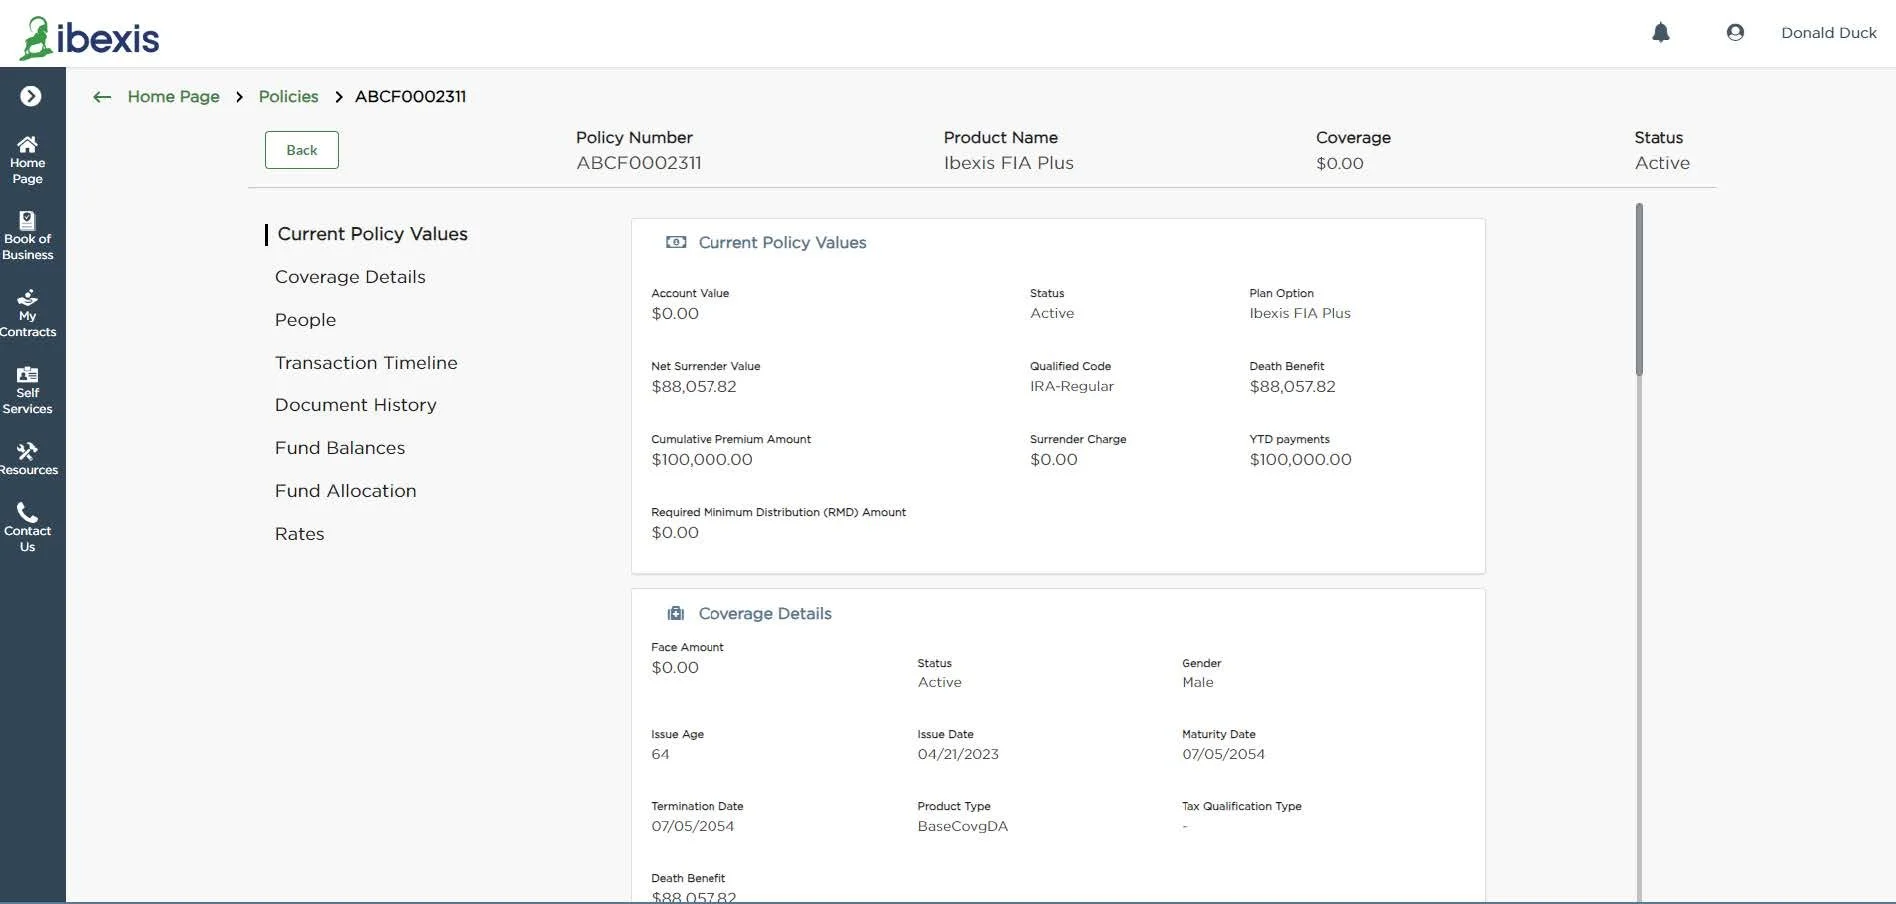Click the Current Policy Values card money icon
Viewport: 1896px width, 904px height.
676,242
